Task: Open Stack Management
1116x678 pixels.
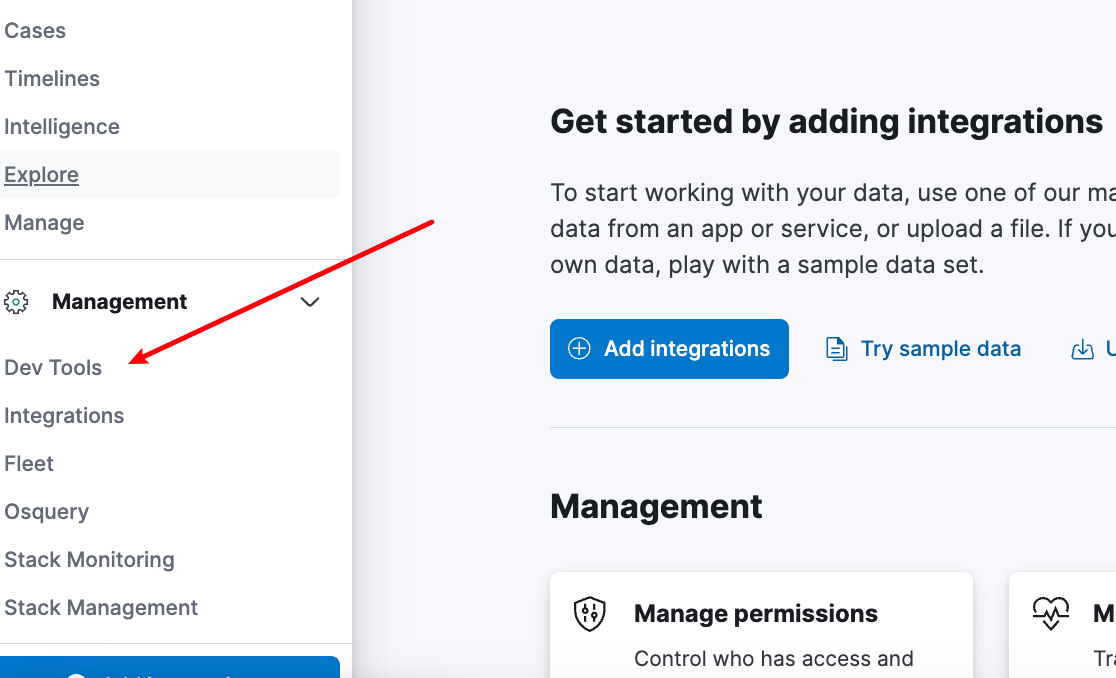Action: (x=101, y=608)
